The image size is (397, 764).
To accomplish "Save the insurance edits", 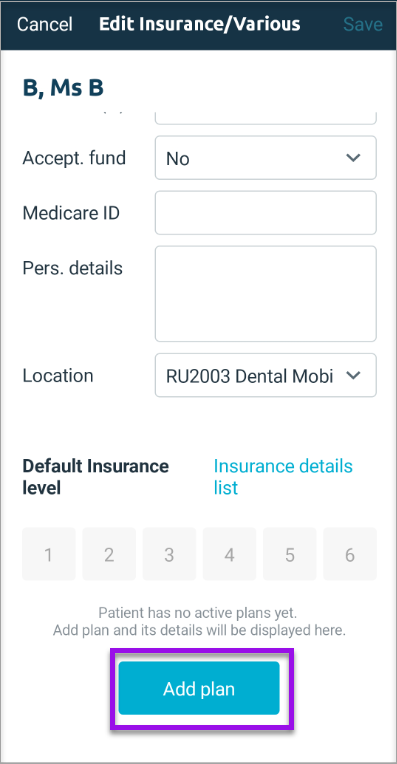I will click(x=362, y=24).
